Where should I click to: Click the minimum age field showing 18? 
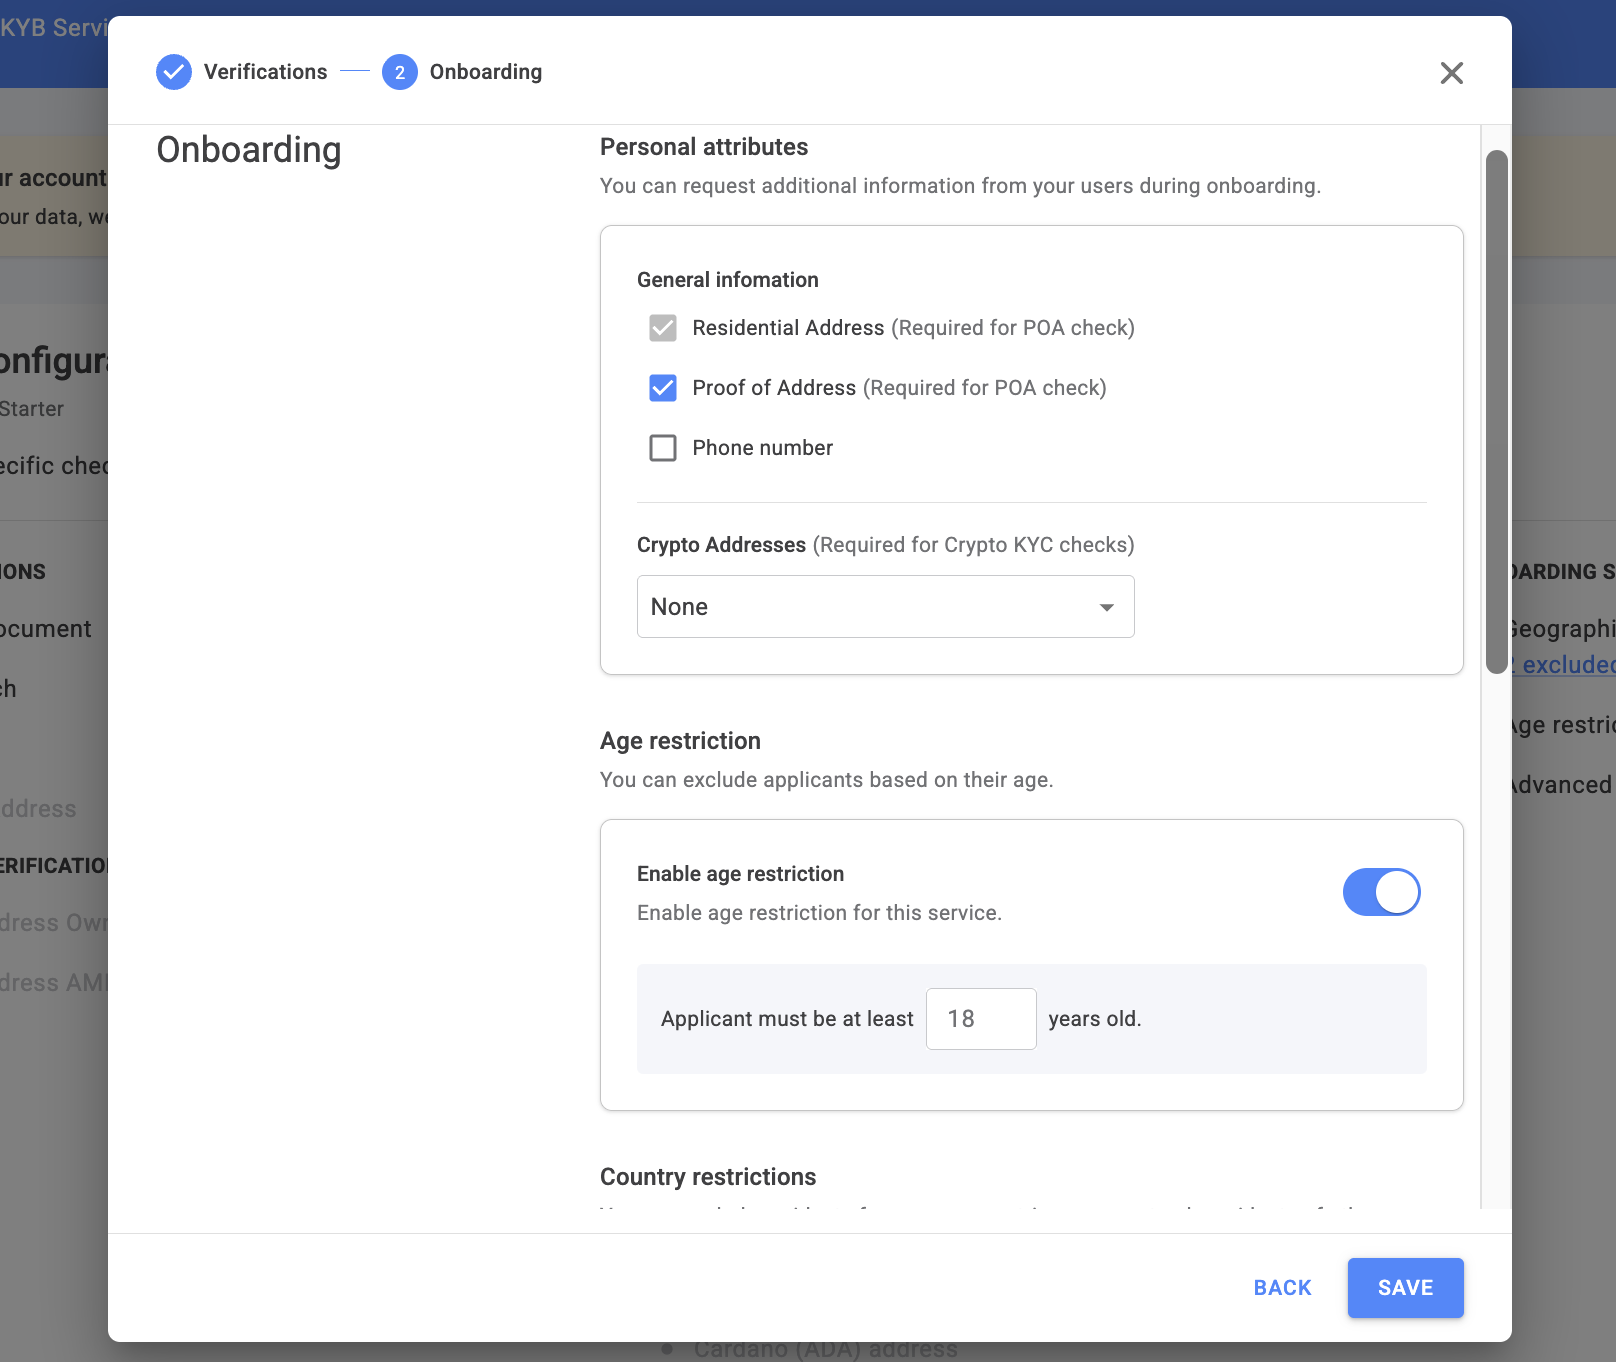(980, 1019)
